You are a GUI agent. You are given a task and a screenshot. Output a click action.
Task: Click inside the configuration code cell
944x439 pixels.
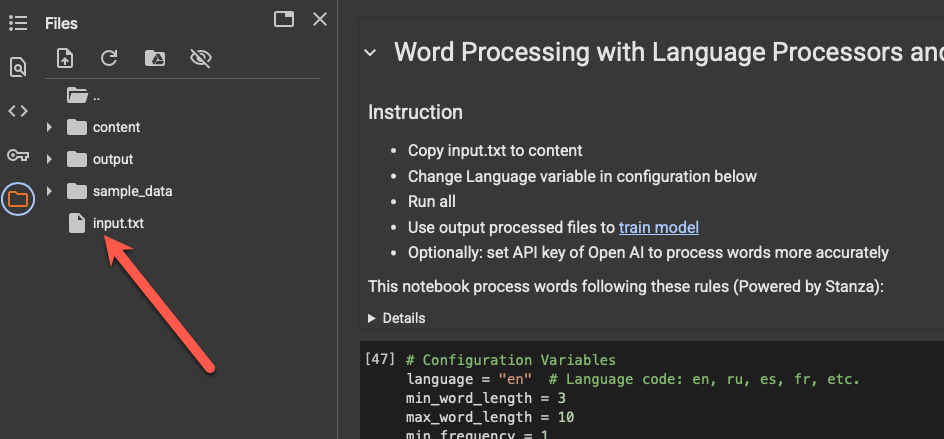[x=650, y=398]
